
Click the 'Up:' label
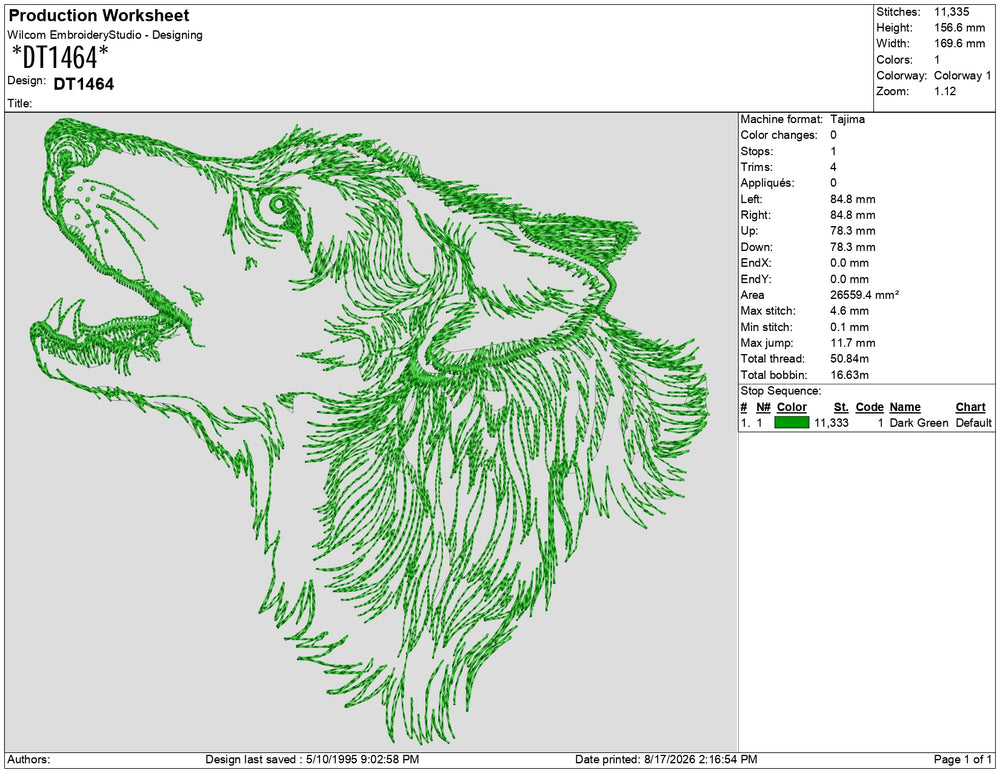749,231
